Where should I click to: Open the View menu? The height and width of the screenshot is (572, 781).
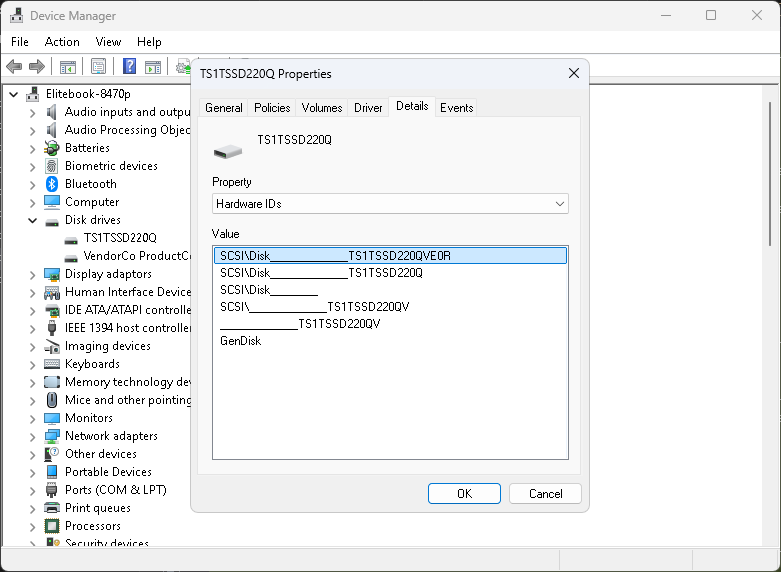[108, 42]
